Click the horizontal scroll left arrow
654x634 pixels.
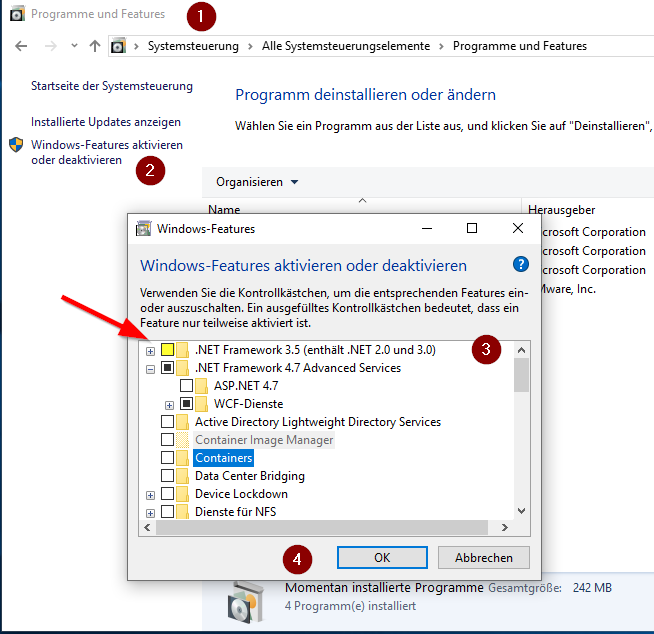point(147,528)
